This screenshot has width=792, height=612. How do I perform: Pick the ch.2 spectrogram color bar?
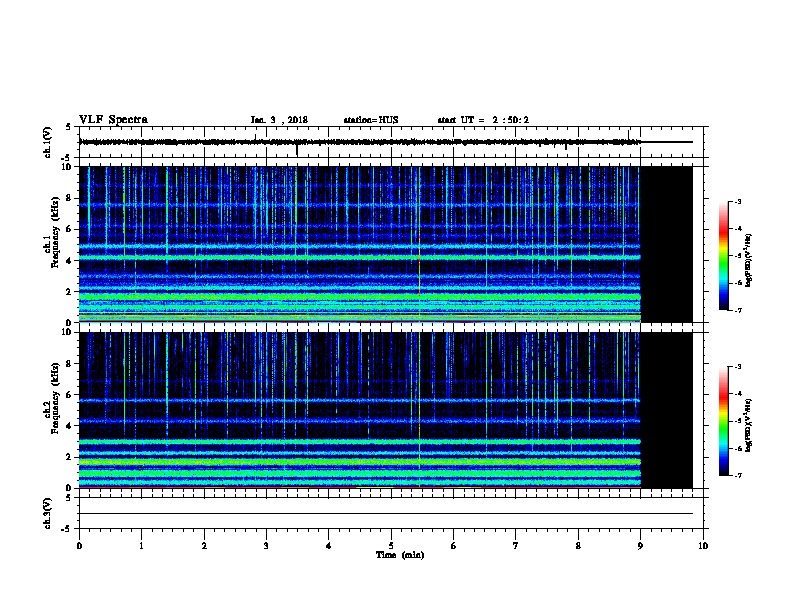tap(723, 421)
